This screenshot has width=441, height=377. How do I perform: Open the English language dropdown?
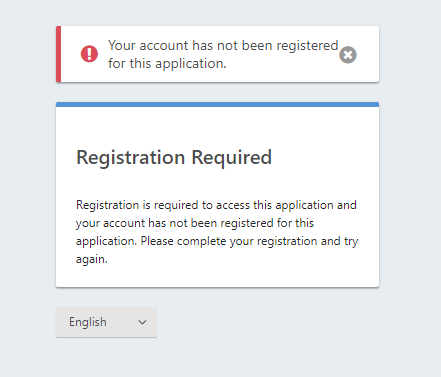pyautogui.click(x=106, y=322)
